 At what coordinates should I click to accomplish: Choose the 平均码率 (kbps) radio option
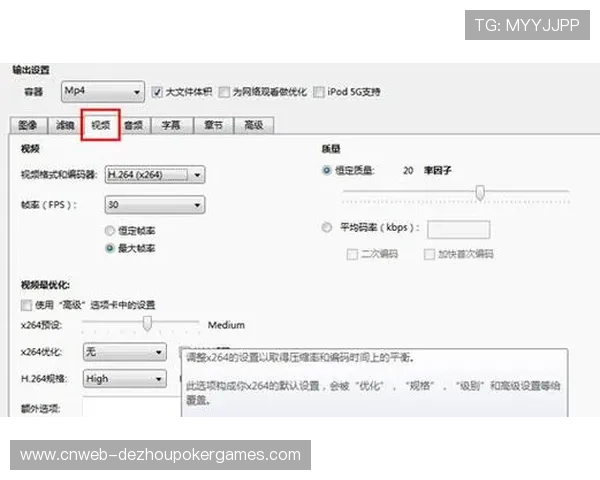pos(327,228)
